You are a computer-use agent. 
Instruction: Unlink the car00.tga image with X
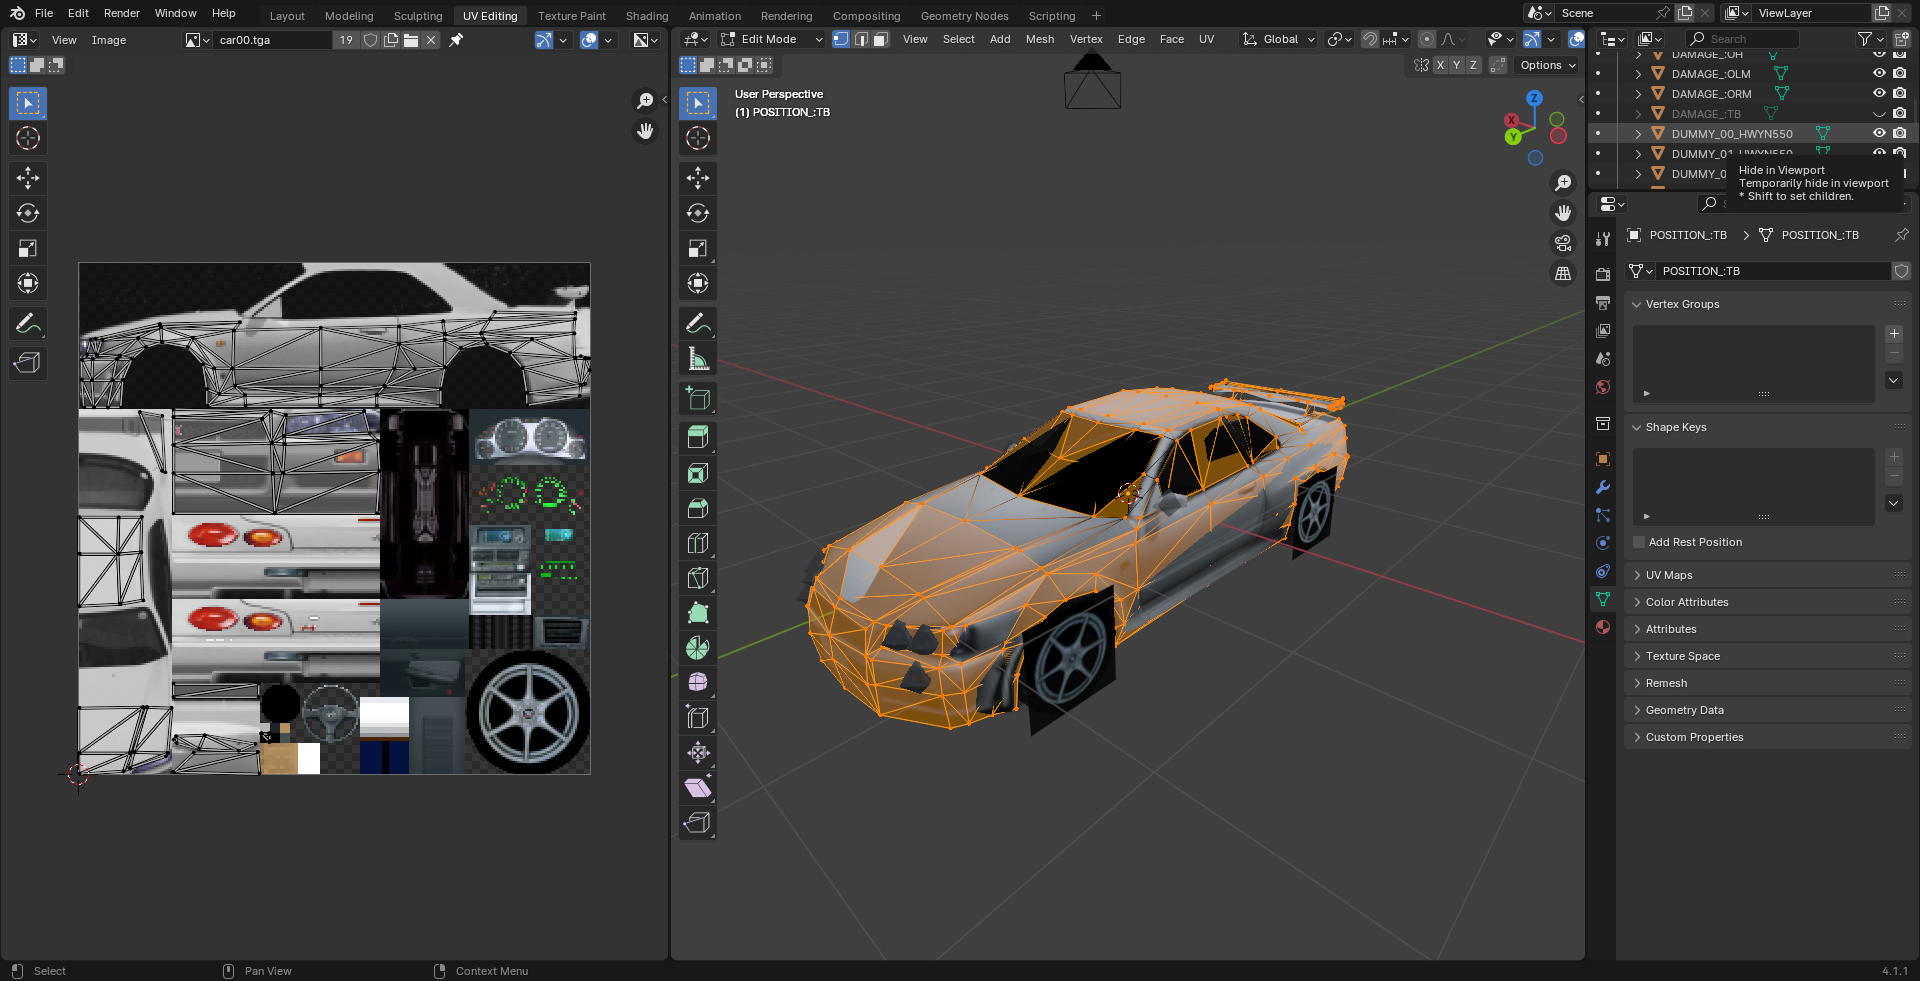[x=431, y=40]
